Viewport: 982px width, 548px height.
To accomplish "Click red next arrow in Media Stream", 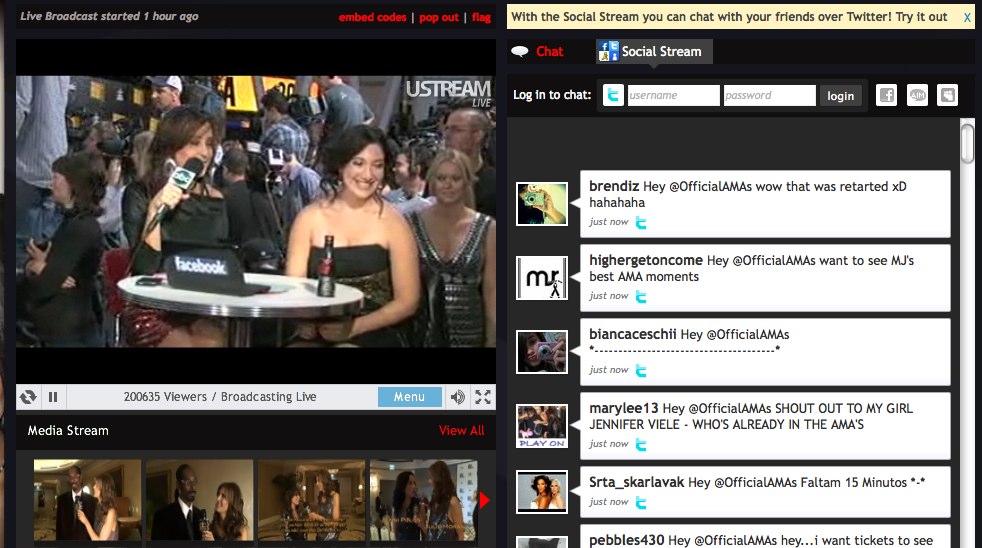I will pyautogui.click(x=485, y=500).
